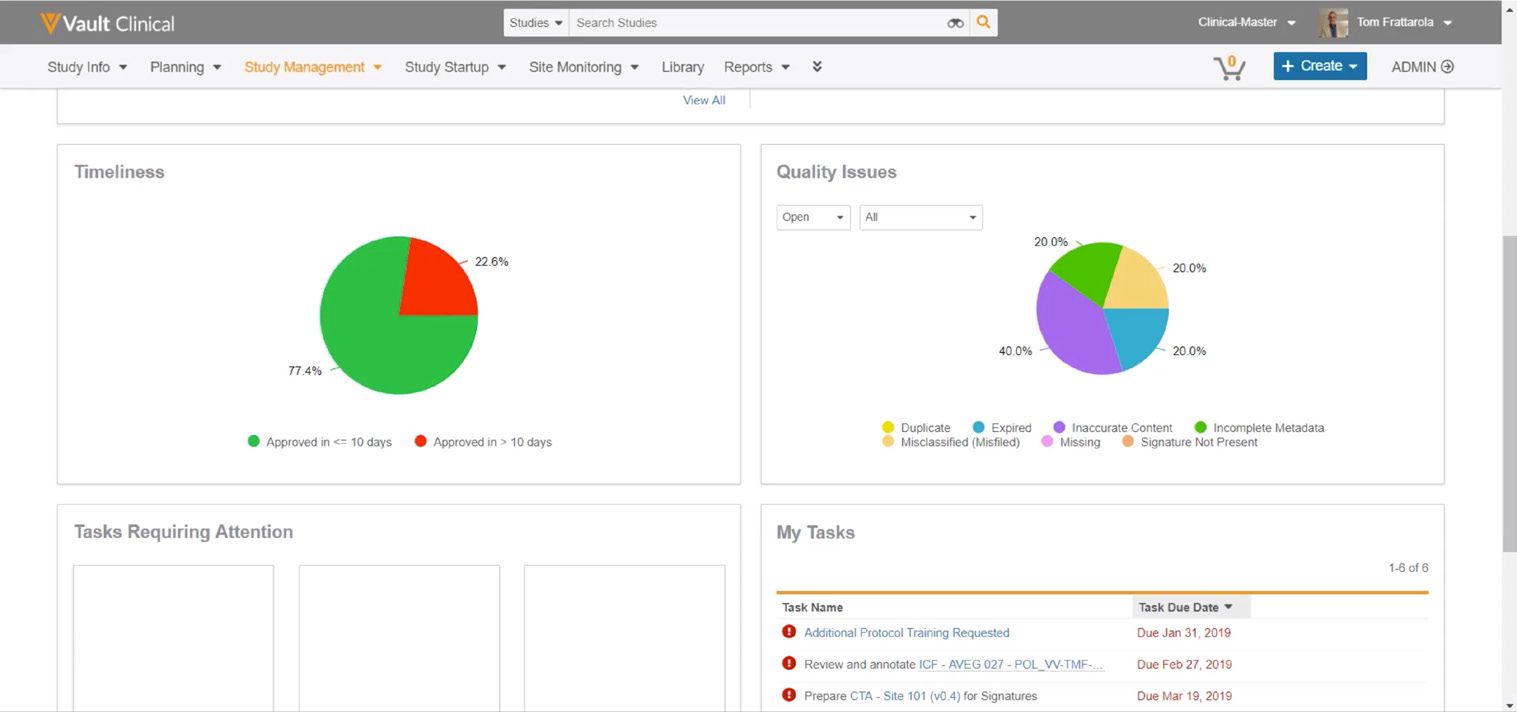The height and width of the screenshot is (712, 1517).
Task: Click alert icon for Additional Protocol Training
Action: 789,632
